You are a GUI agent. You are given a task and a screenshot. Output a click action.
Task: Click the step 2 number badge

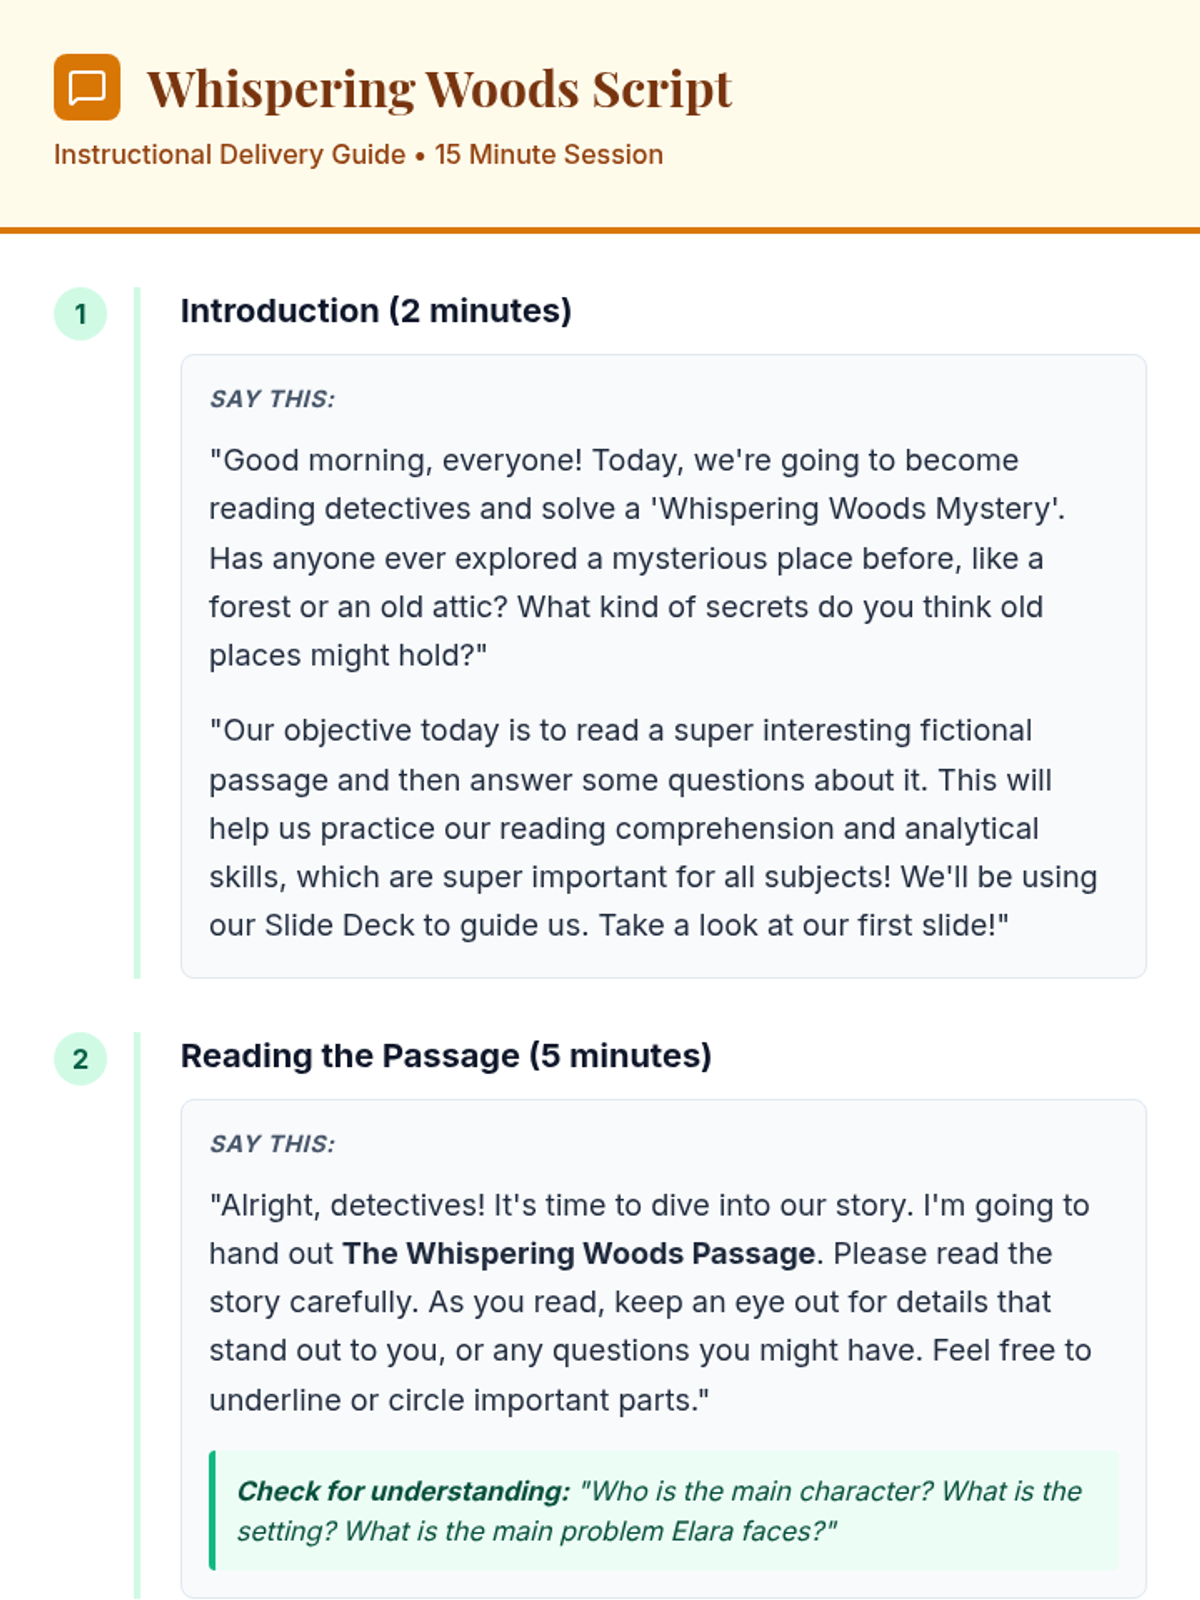pos(80,1059)
